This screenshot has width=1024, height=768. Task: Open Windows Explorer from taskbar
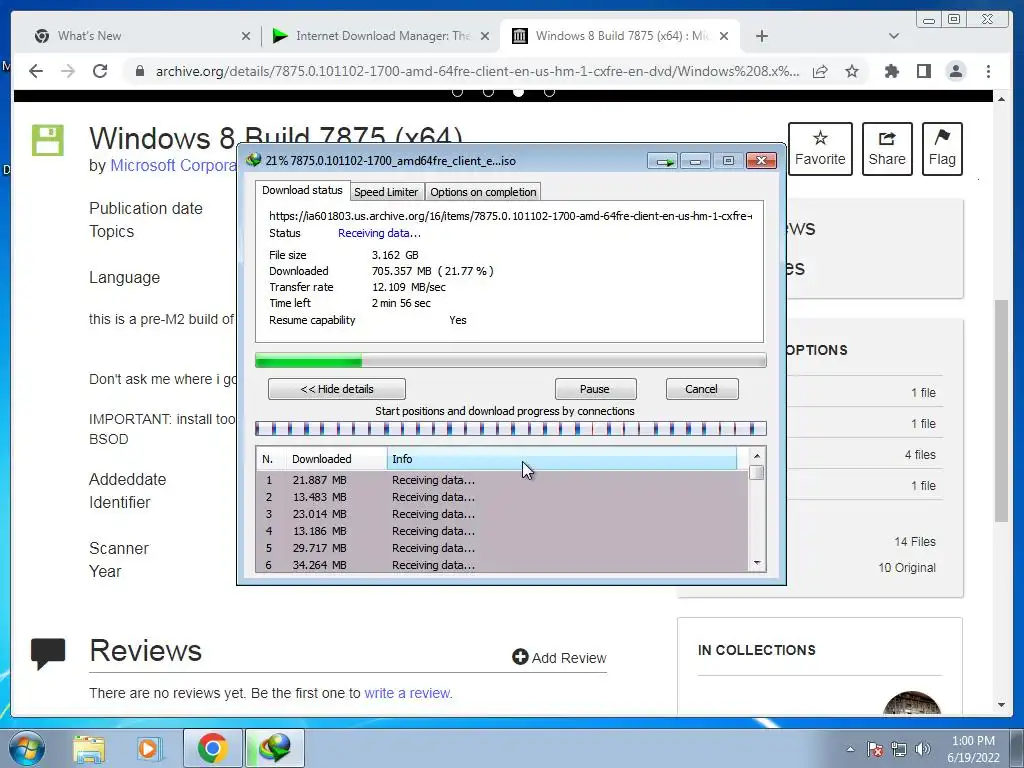tap(89, 748)
